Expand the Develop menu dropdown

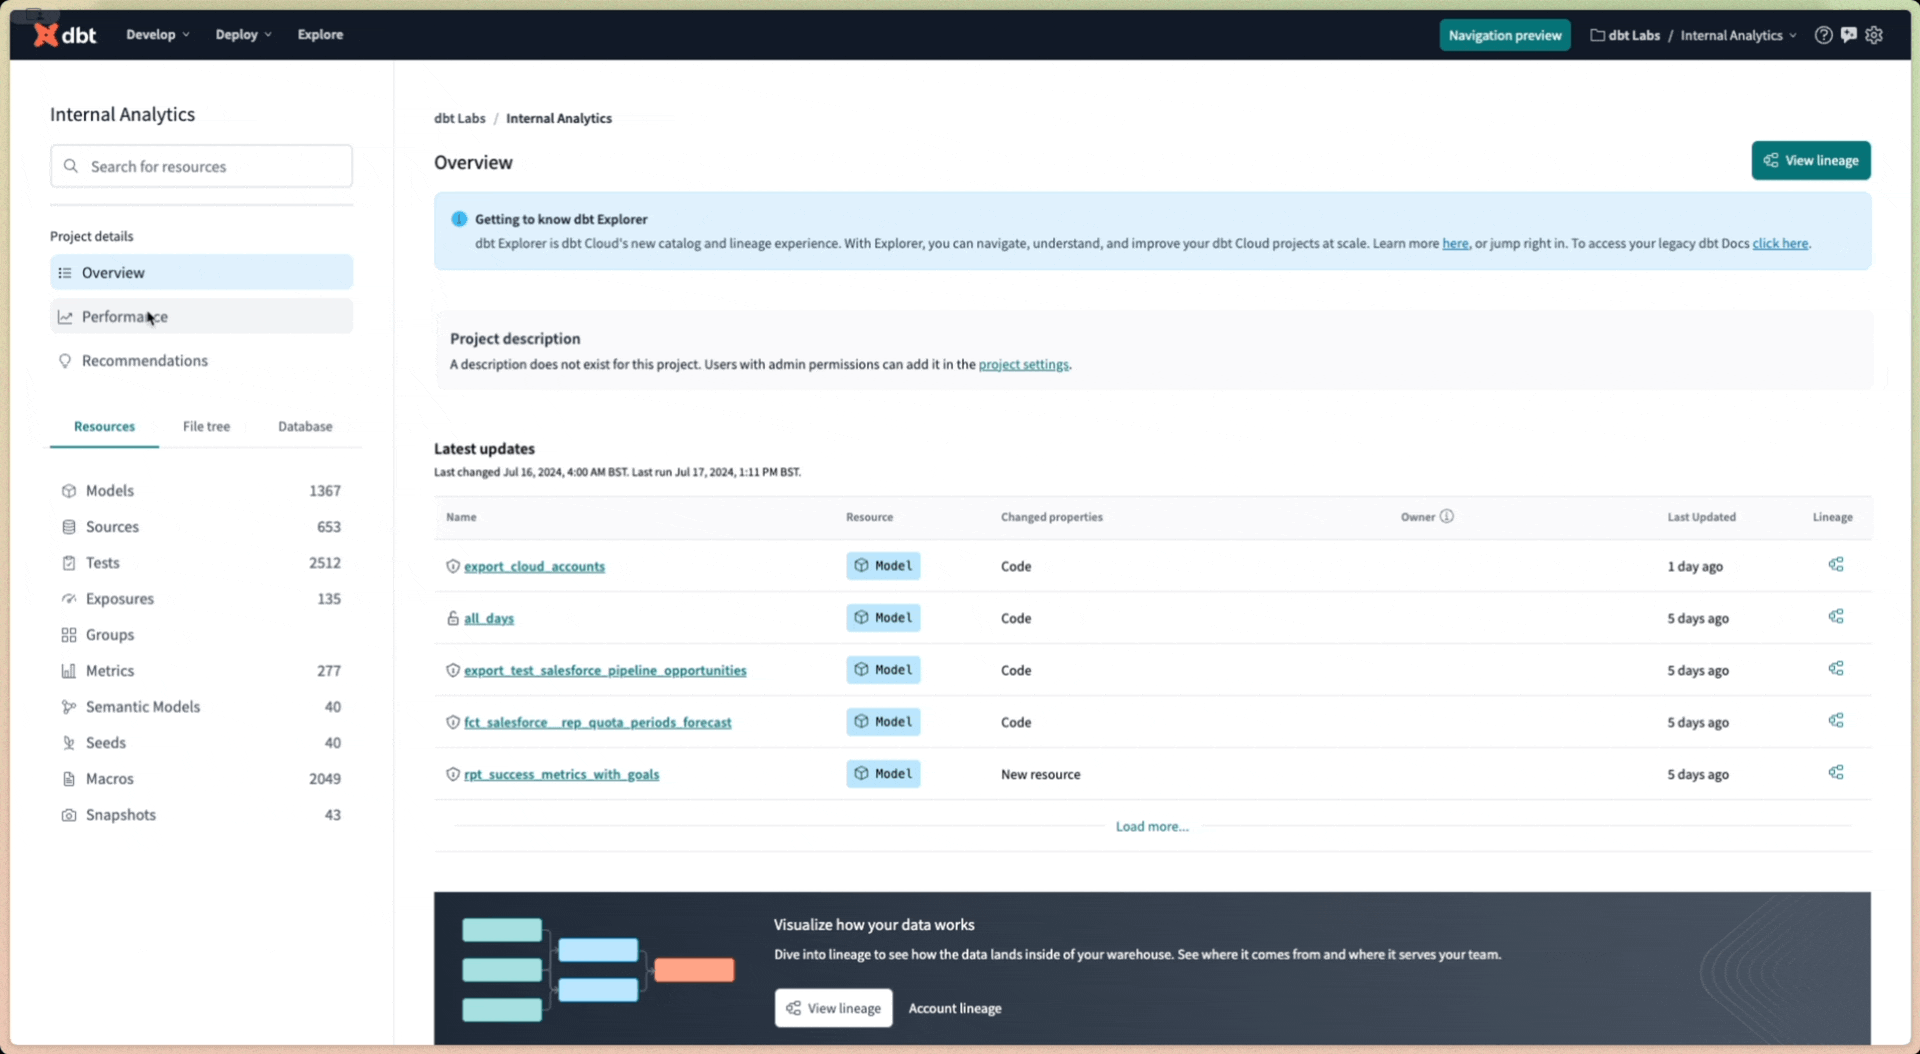click(157, 34)
